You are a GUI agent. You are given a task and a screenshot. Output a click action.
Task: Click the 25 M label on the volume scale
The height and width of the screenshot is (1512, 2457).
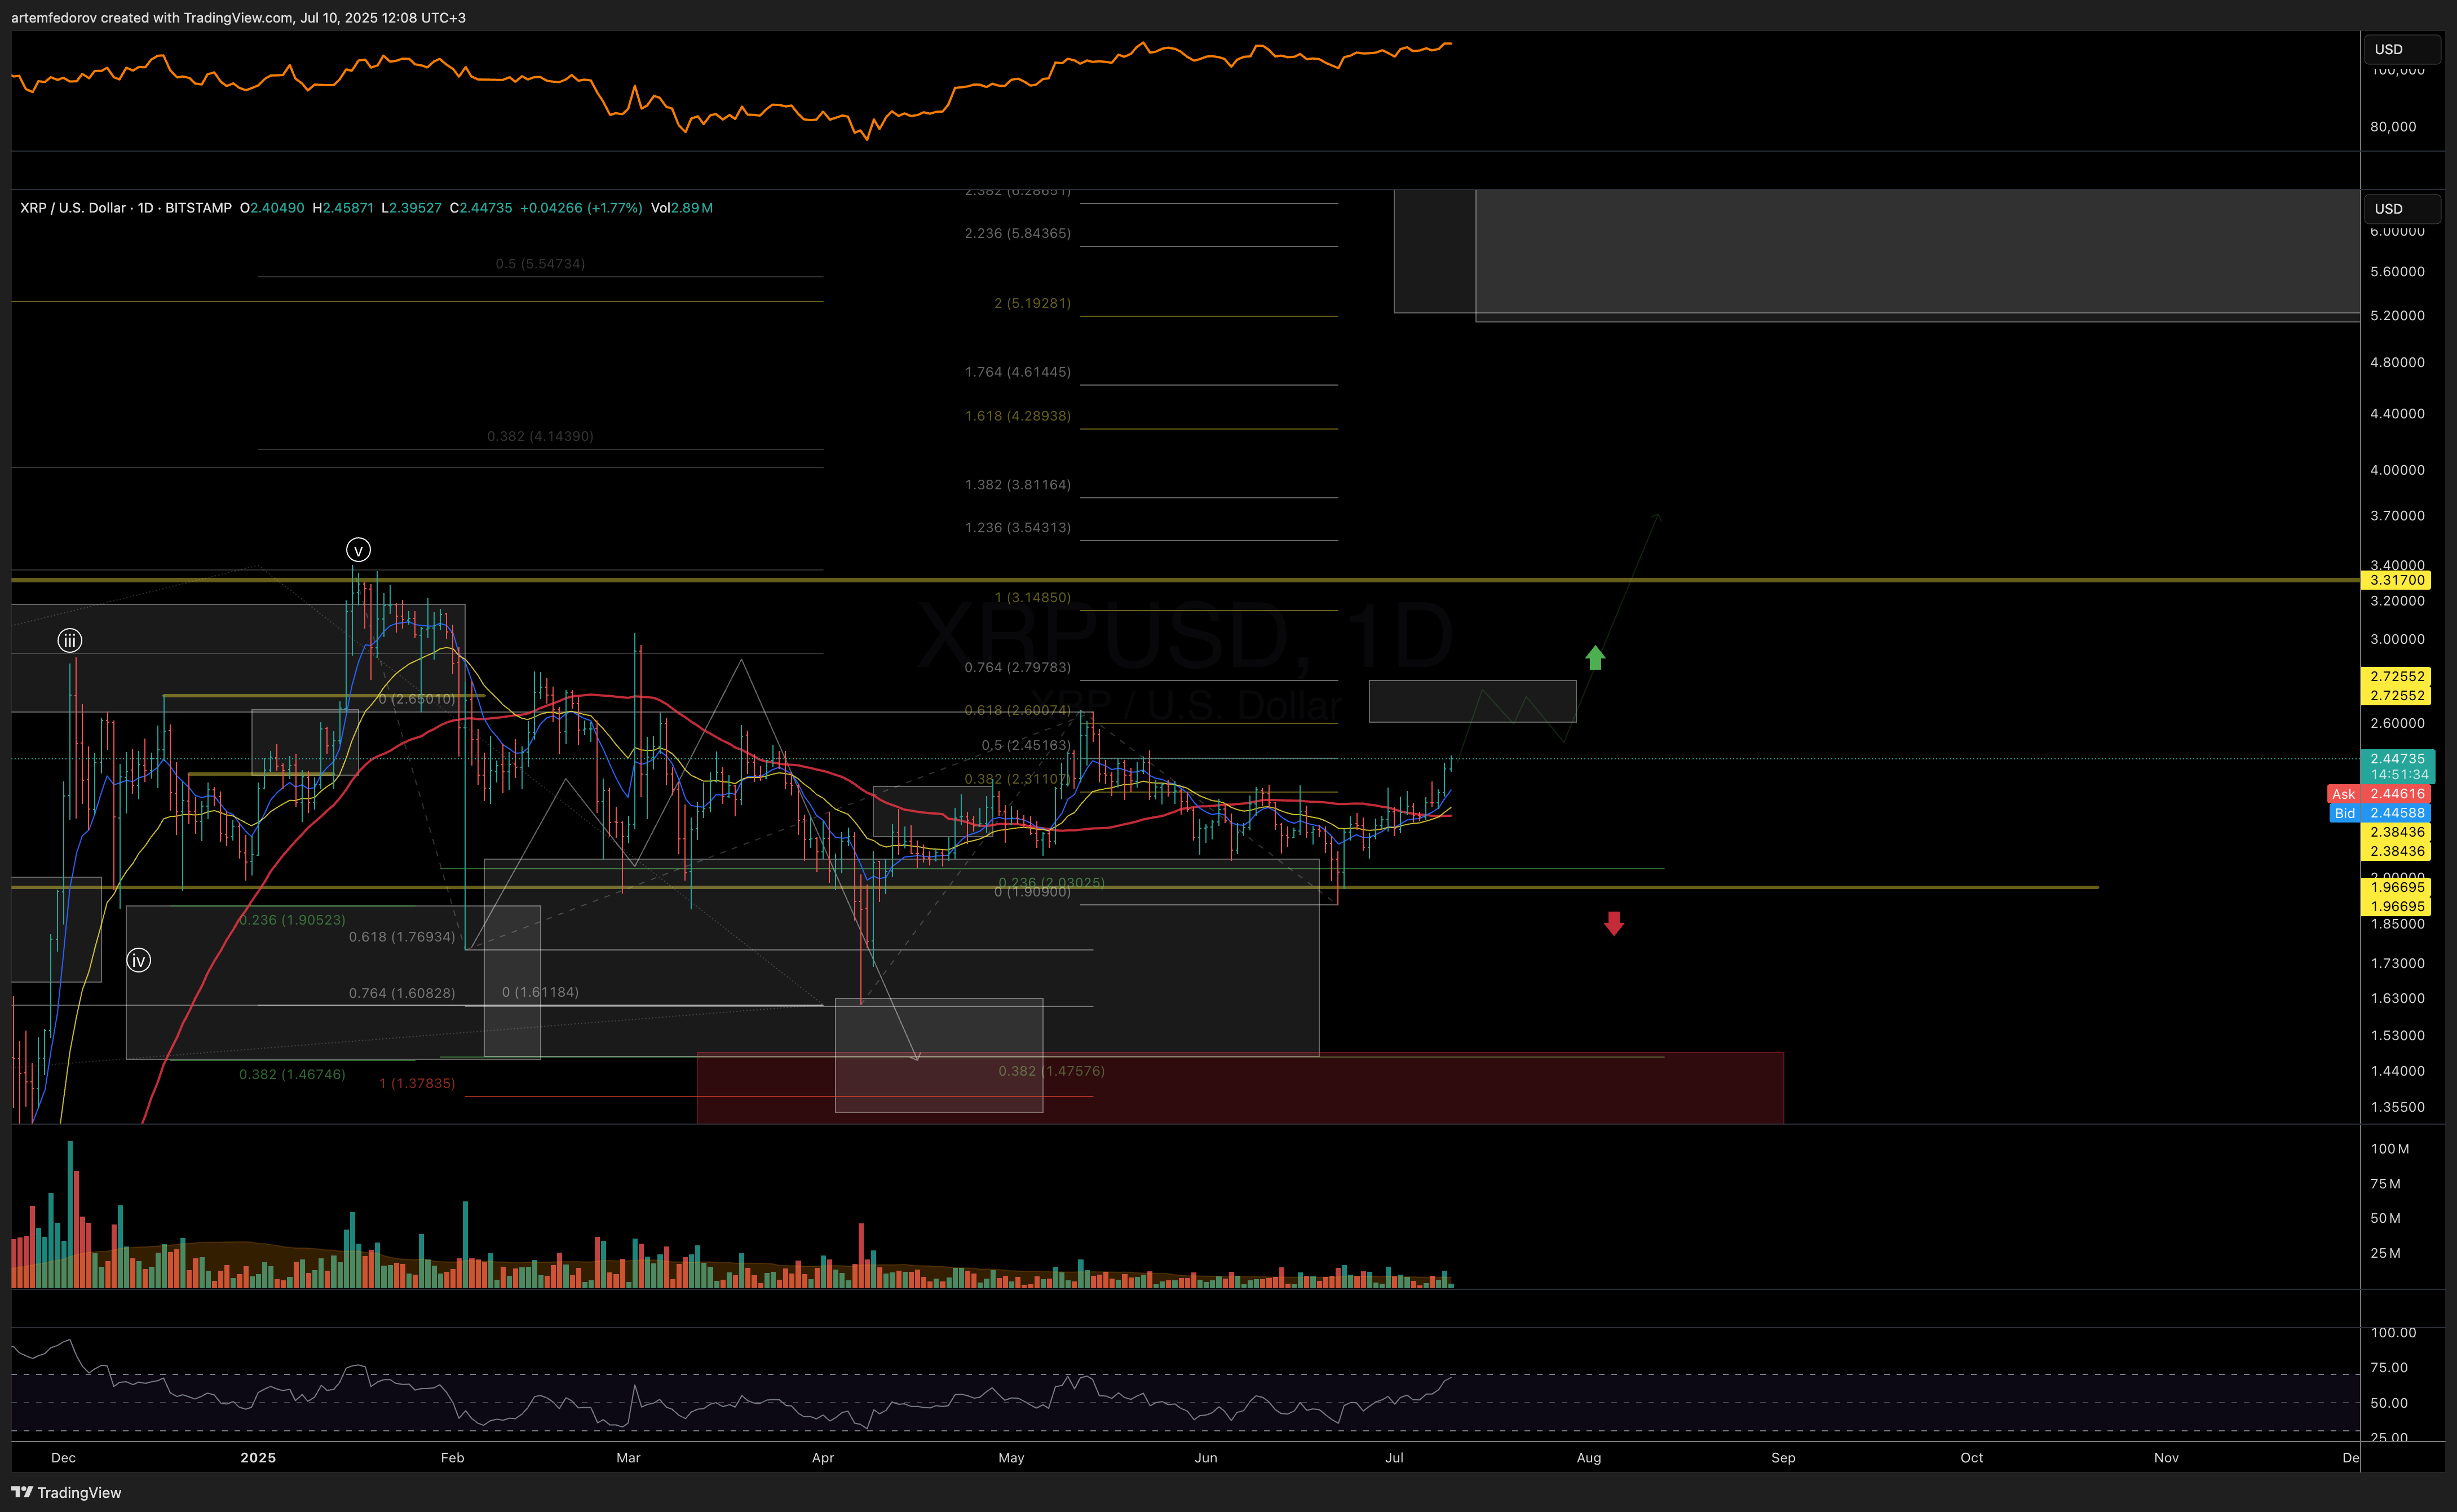[2385, 1254]
